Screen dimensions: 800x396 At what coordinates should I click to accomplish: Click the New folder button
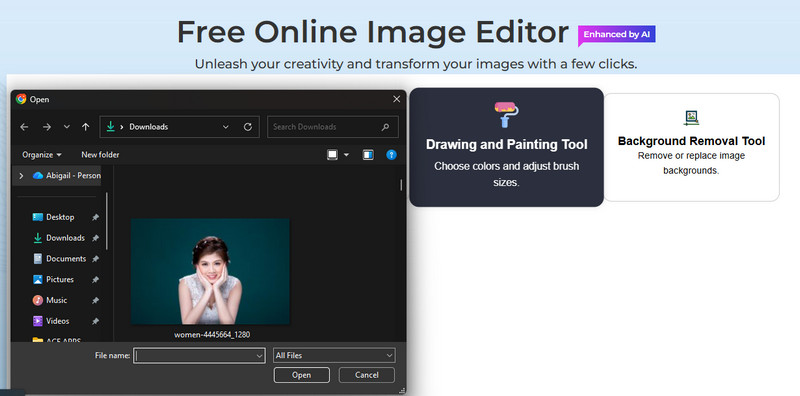pos(100,155)
